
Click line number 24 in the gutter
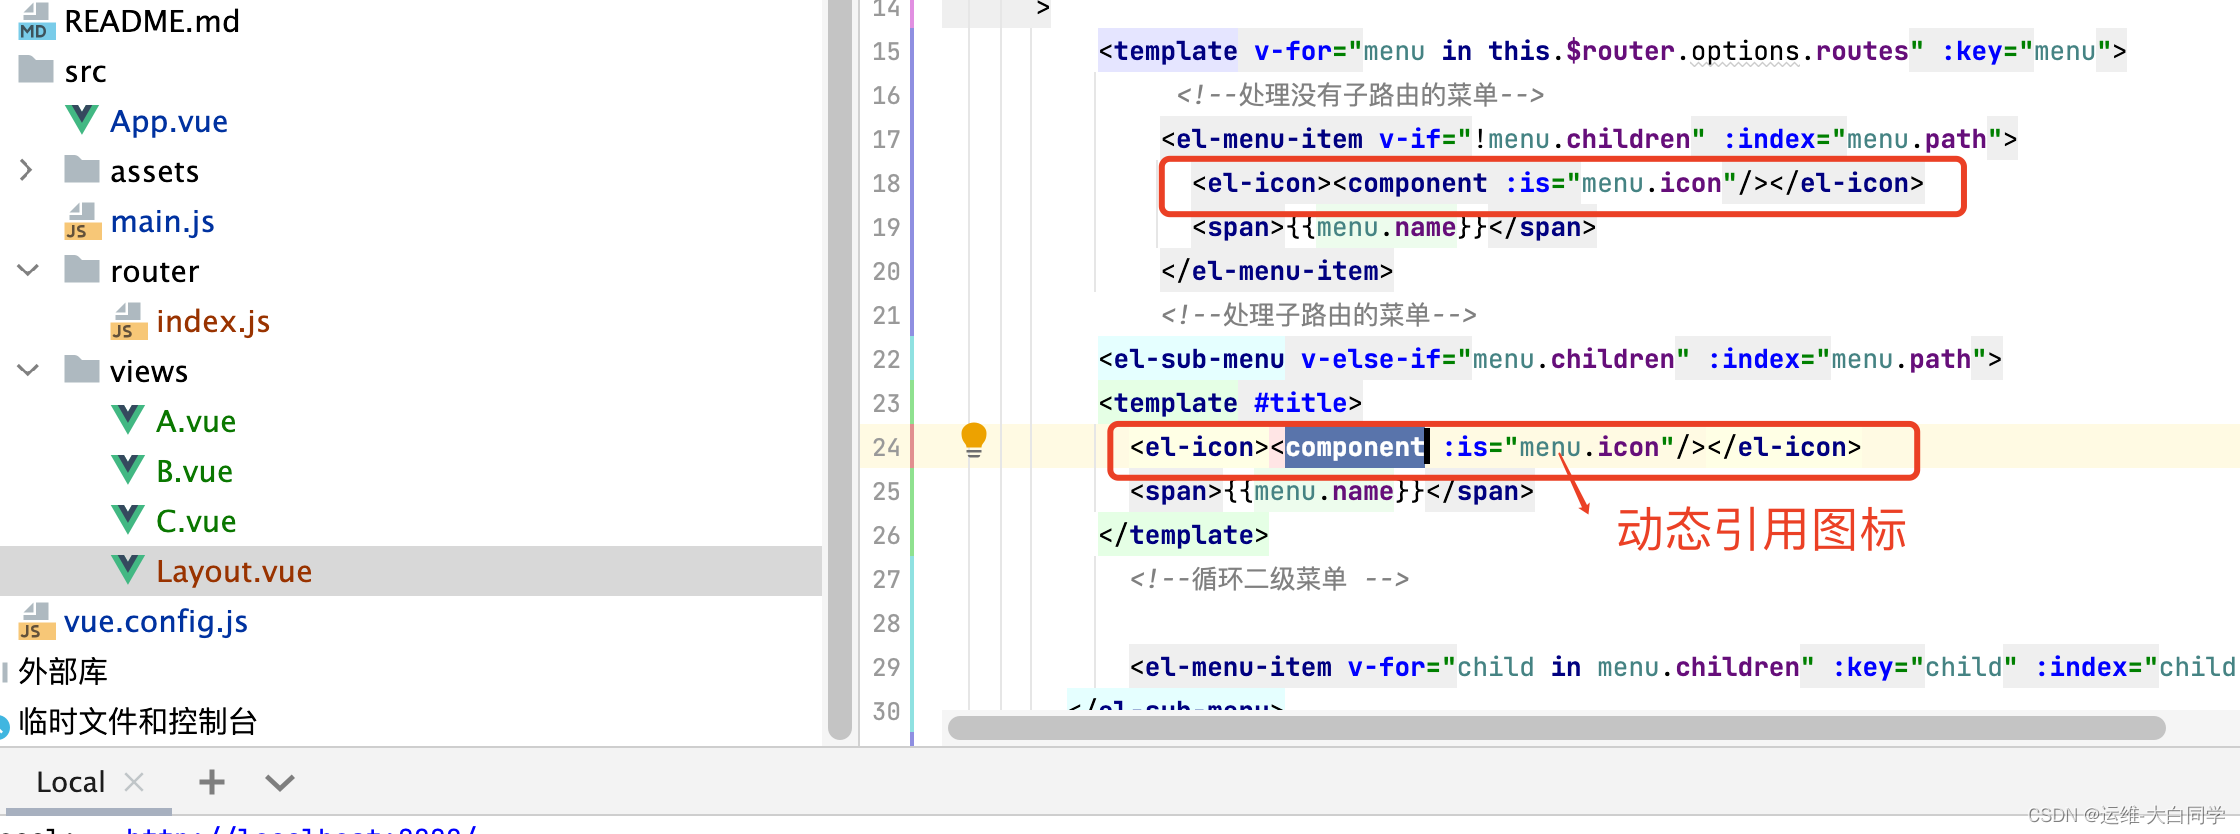(886, 447)
